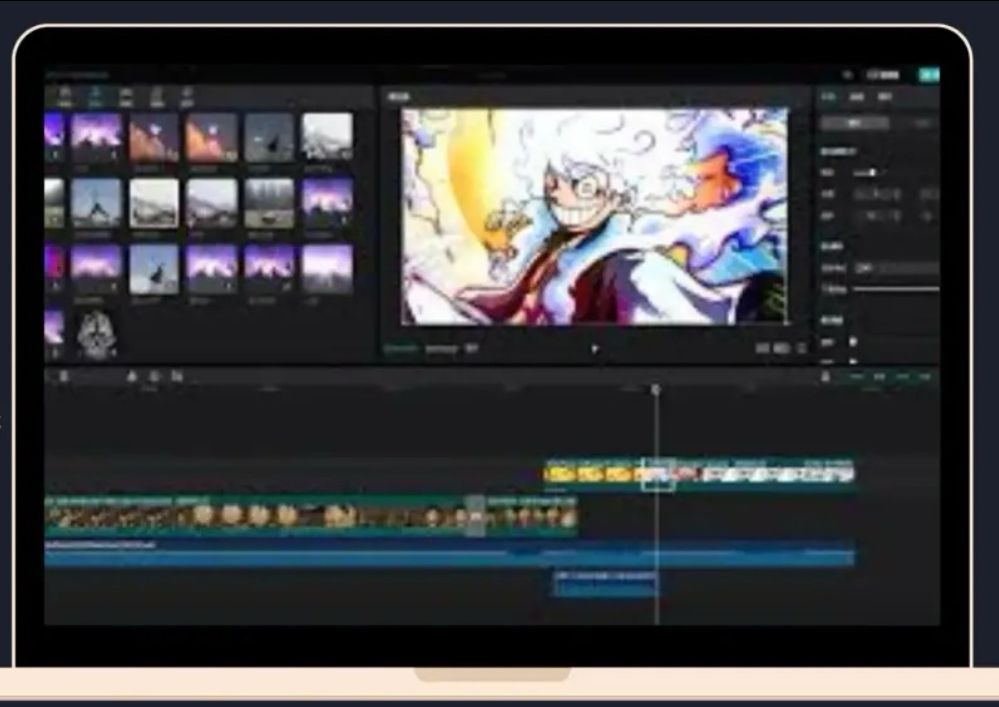Screen dimensions: 999x707
Task: Switch to second tab in right properties panel
Action: tap(856, 97)
